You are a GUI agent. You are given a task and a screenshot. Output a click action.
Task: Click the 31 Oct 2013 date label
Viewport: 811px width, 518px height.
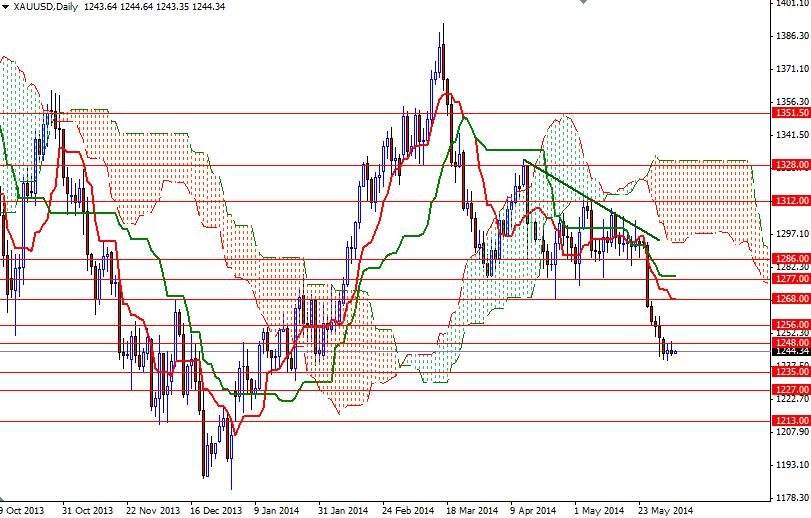pyautogui.click(x=87, y=511)
